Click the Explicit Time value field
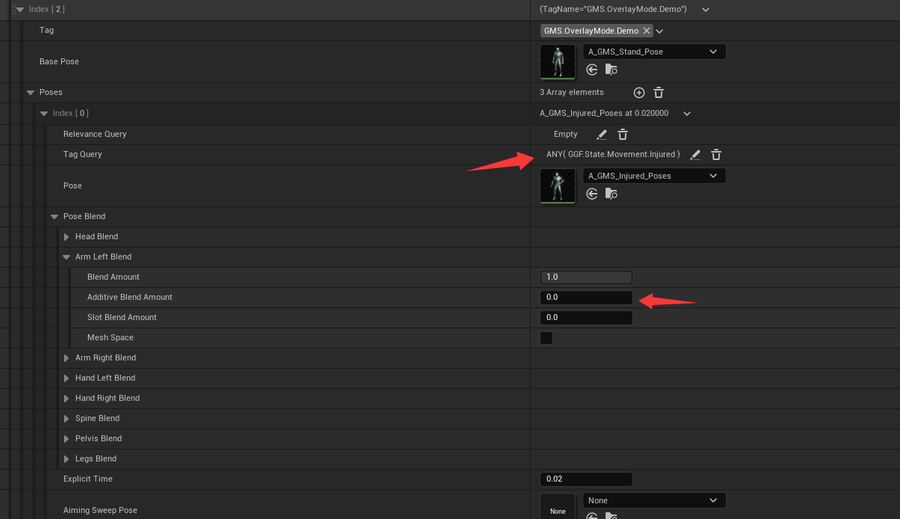The height and width of the screenshot is (519, 900). (586, 479)
